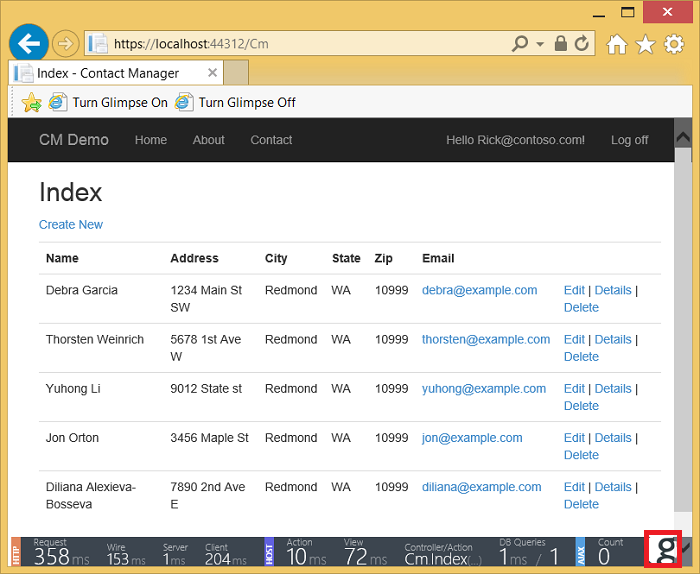Open the About menu item

pos(208,140)
